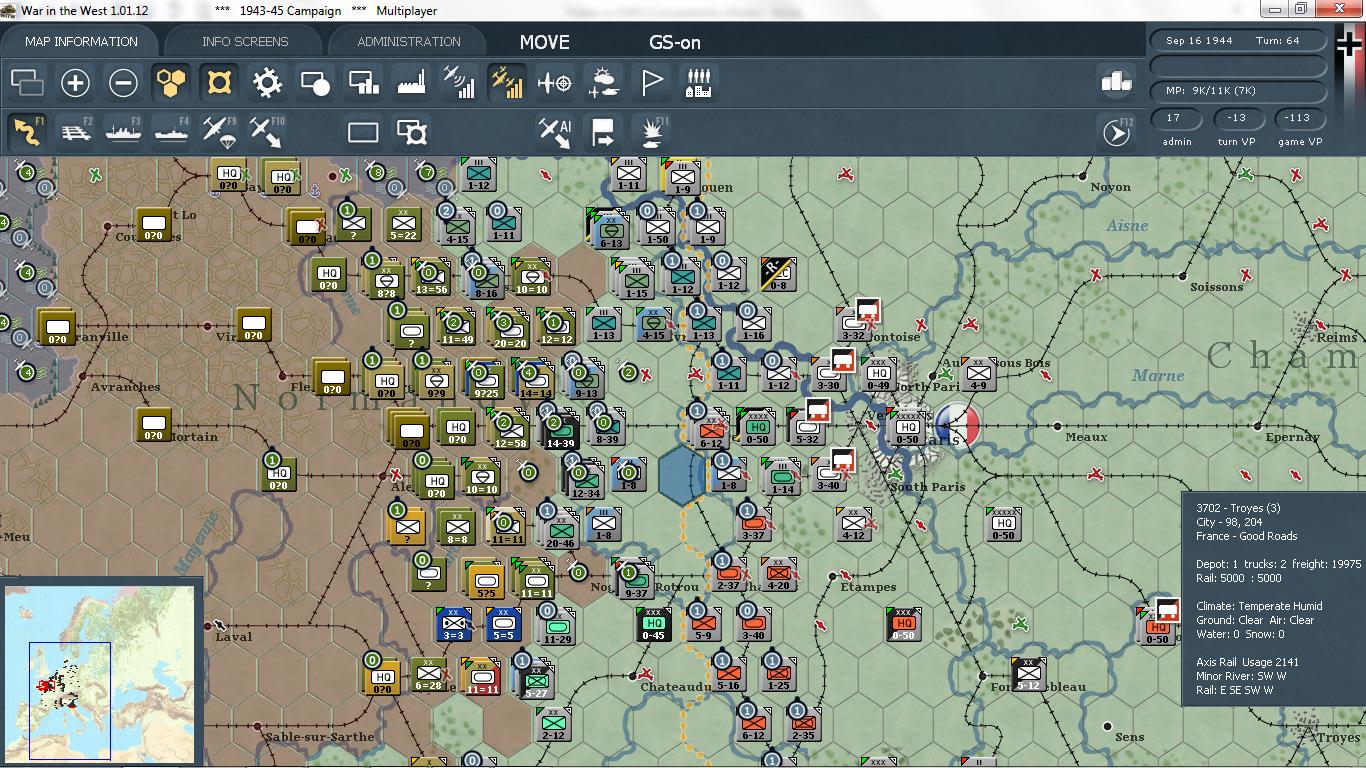Select the black unit counter labeled 14-39
Image resolution: width=1366 pixels, height=768 pixels.
click(x=560, y=431)
